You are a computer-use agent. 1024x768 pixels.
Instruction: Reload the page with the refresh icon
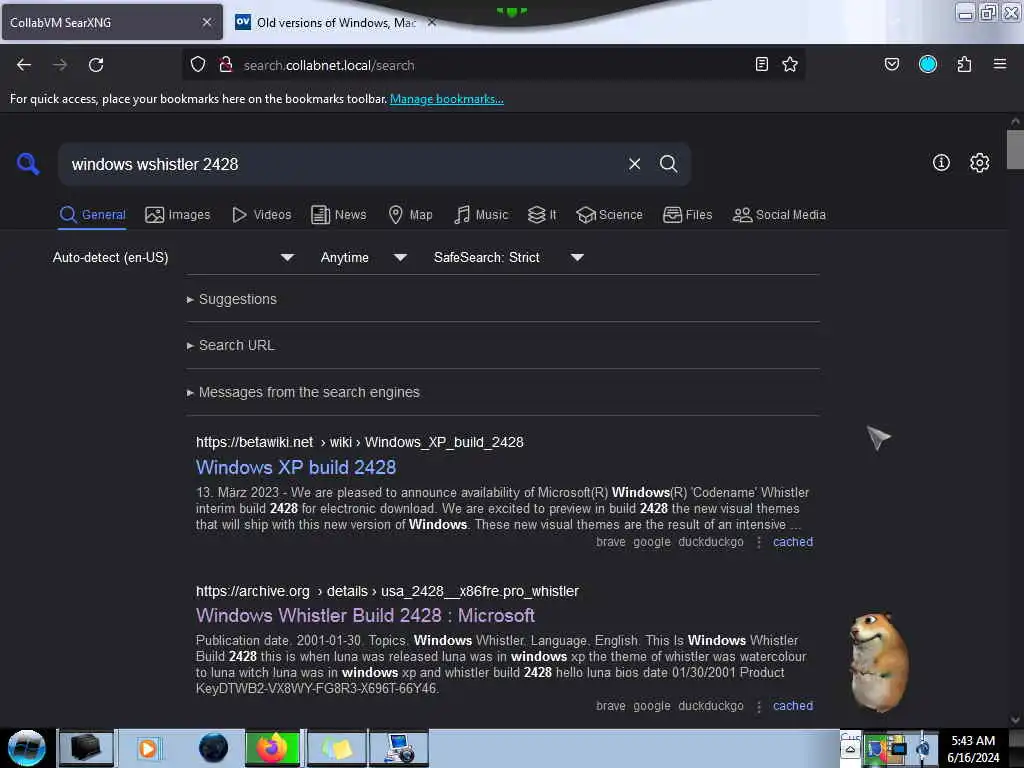(96, 65)
